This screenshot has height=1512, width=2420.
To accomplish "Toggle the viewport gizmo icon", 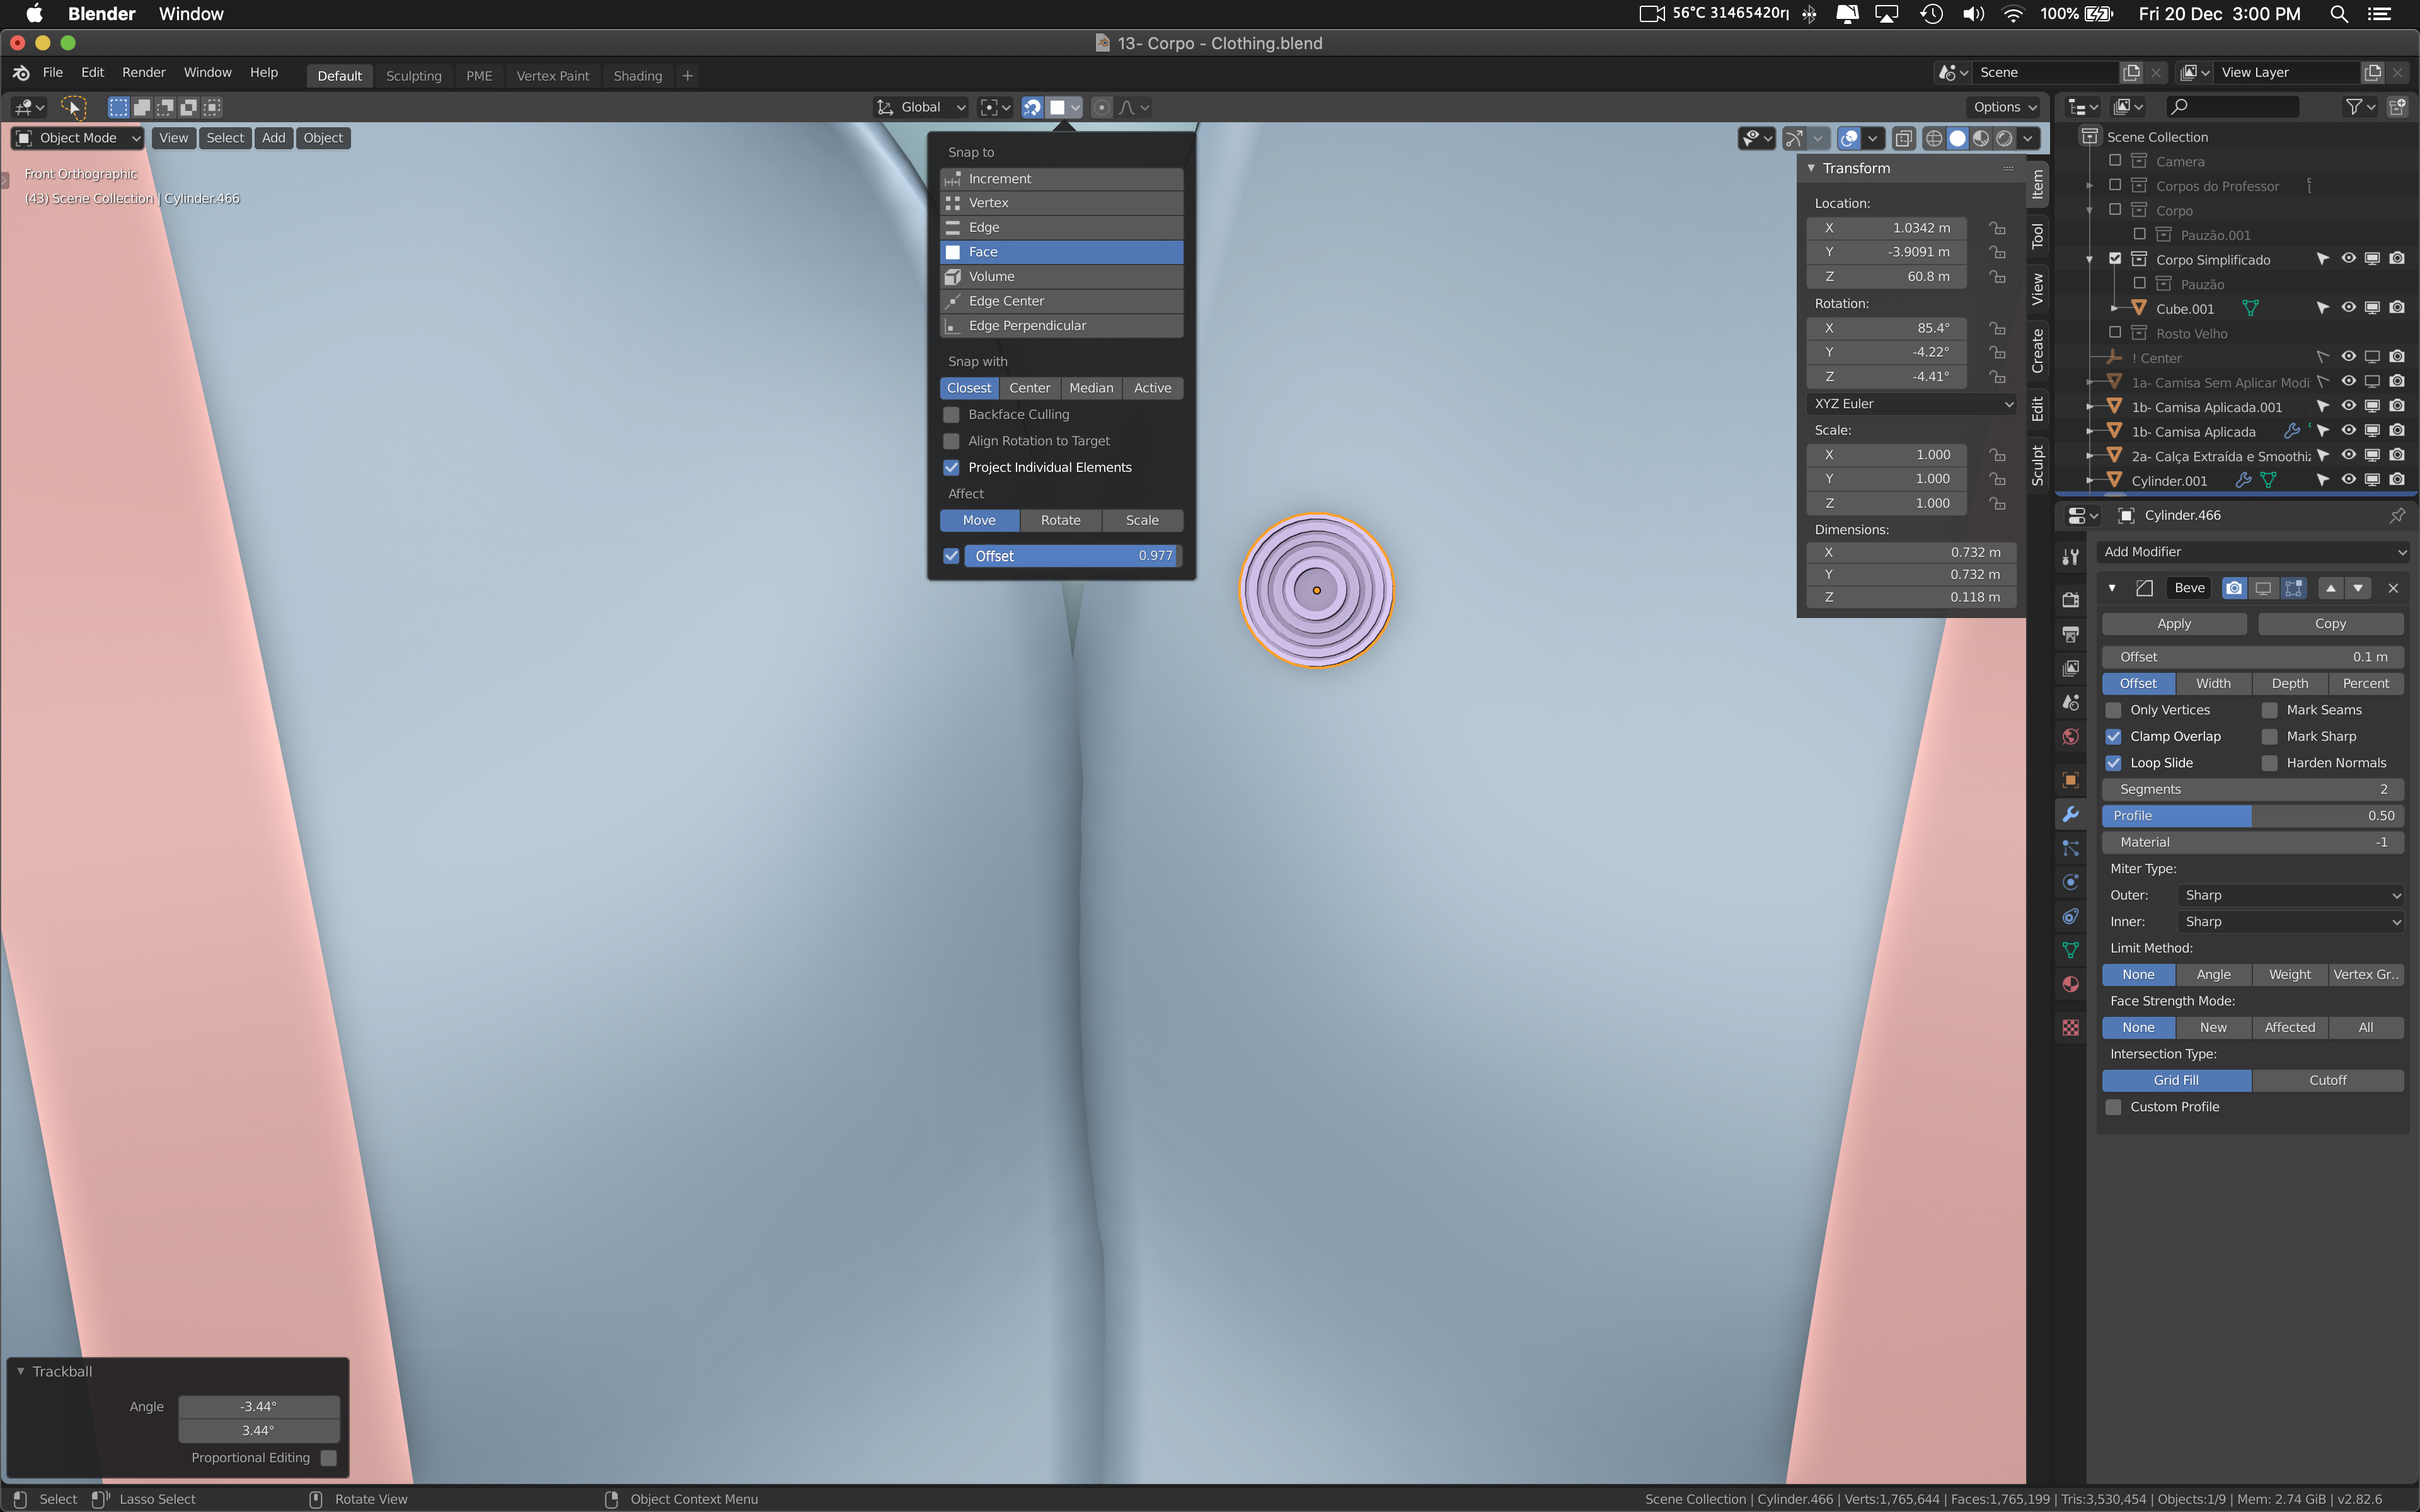I will point(1794,138).
